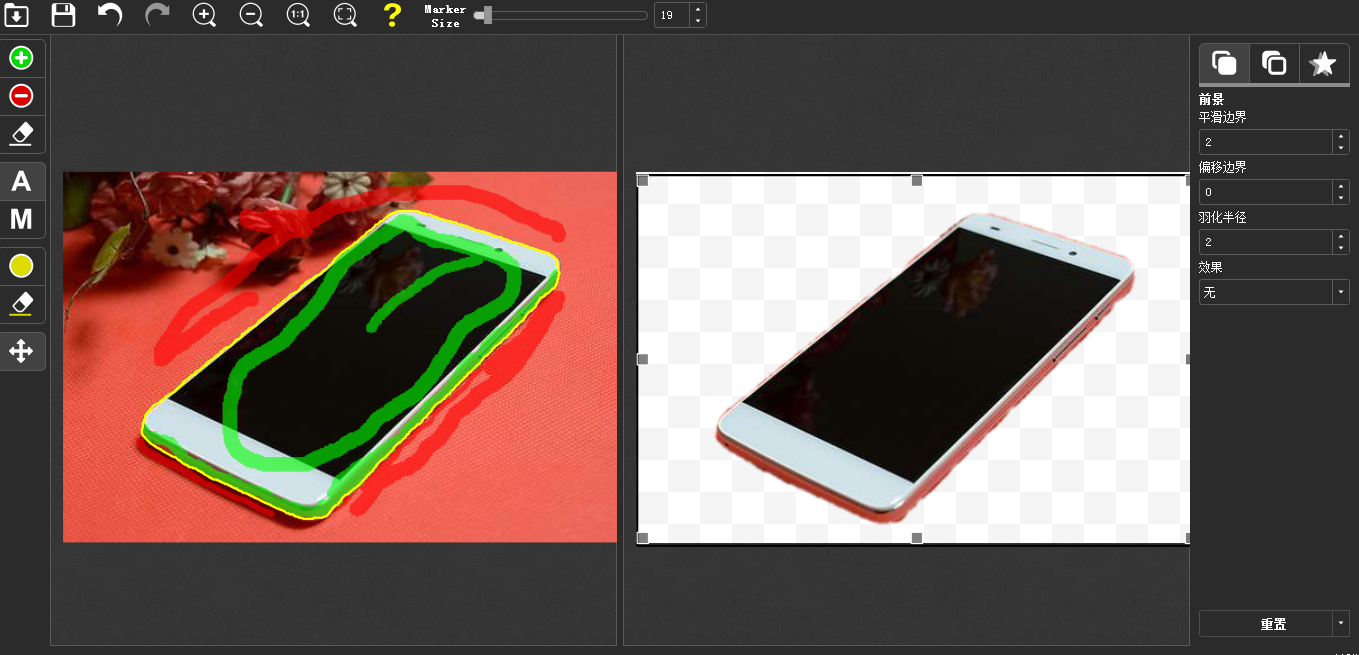
Task: Open help with the yellow question mark
Action: 392,15
